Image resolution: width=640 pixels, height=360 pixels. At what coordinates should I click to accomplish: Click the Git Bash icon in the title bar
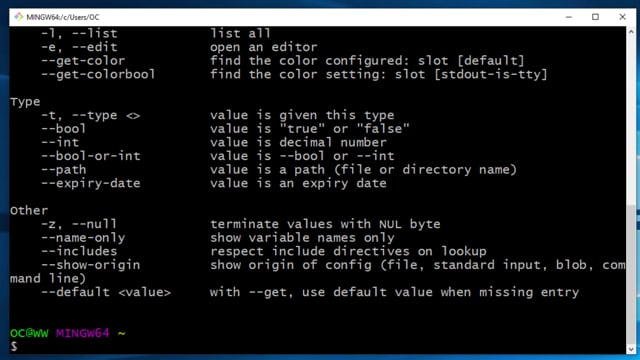tap(18, 17)
